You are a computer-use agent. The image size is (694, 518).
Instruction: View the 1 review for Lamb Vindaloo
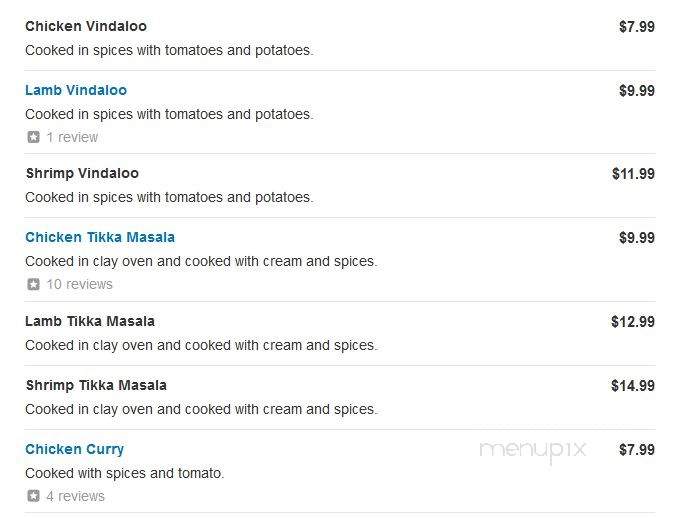coord(72,137)
